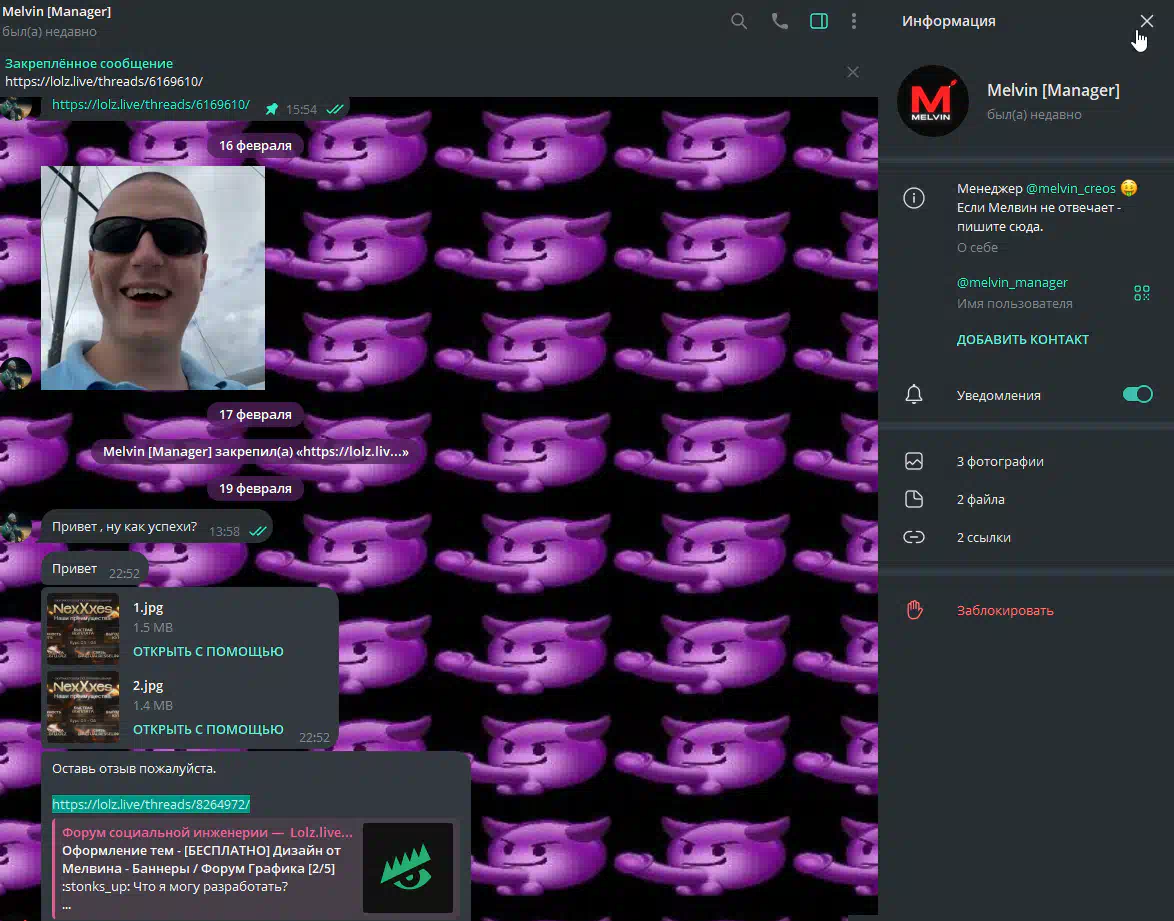Click message Привет , ну как успехи?
This screenshot has height=921, width=1174.
124,526
